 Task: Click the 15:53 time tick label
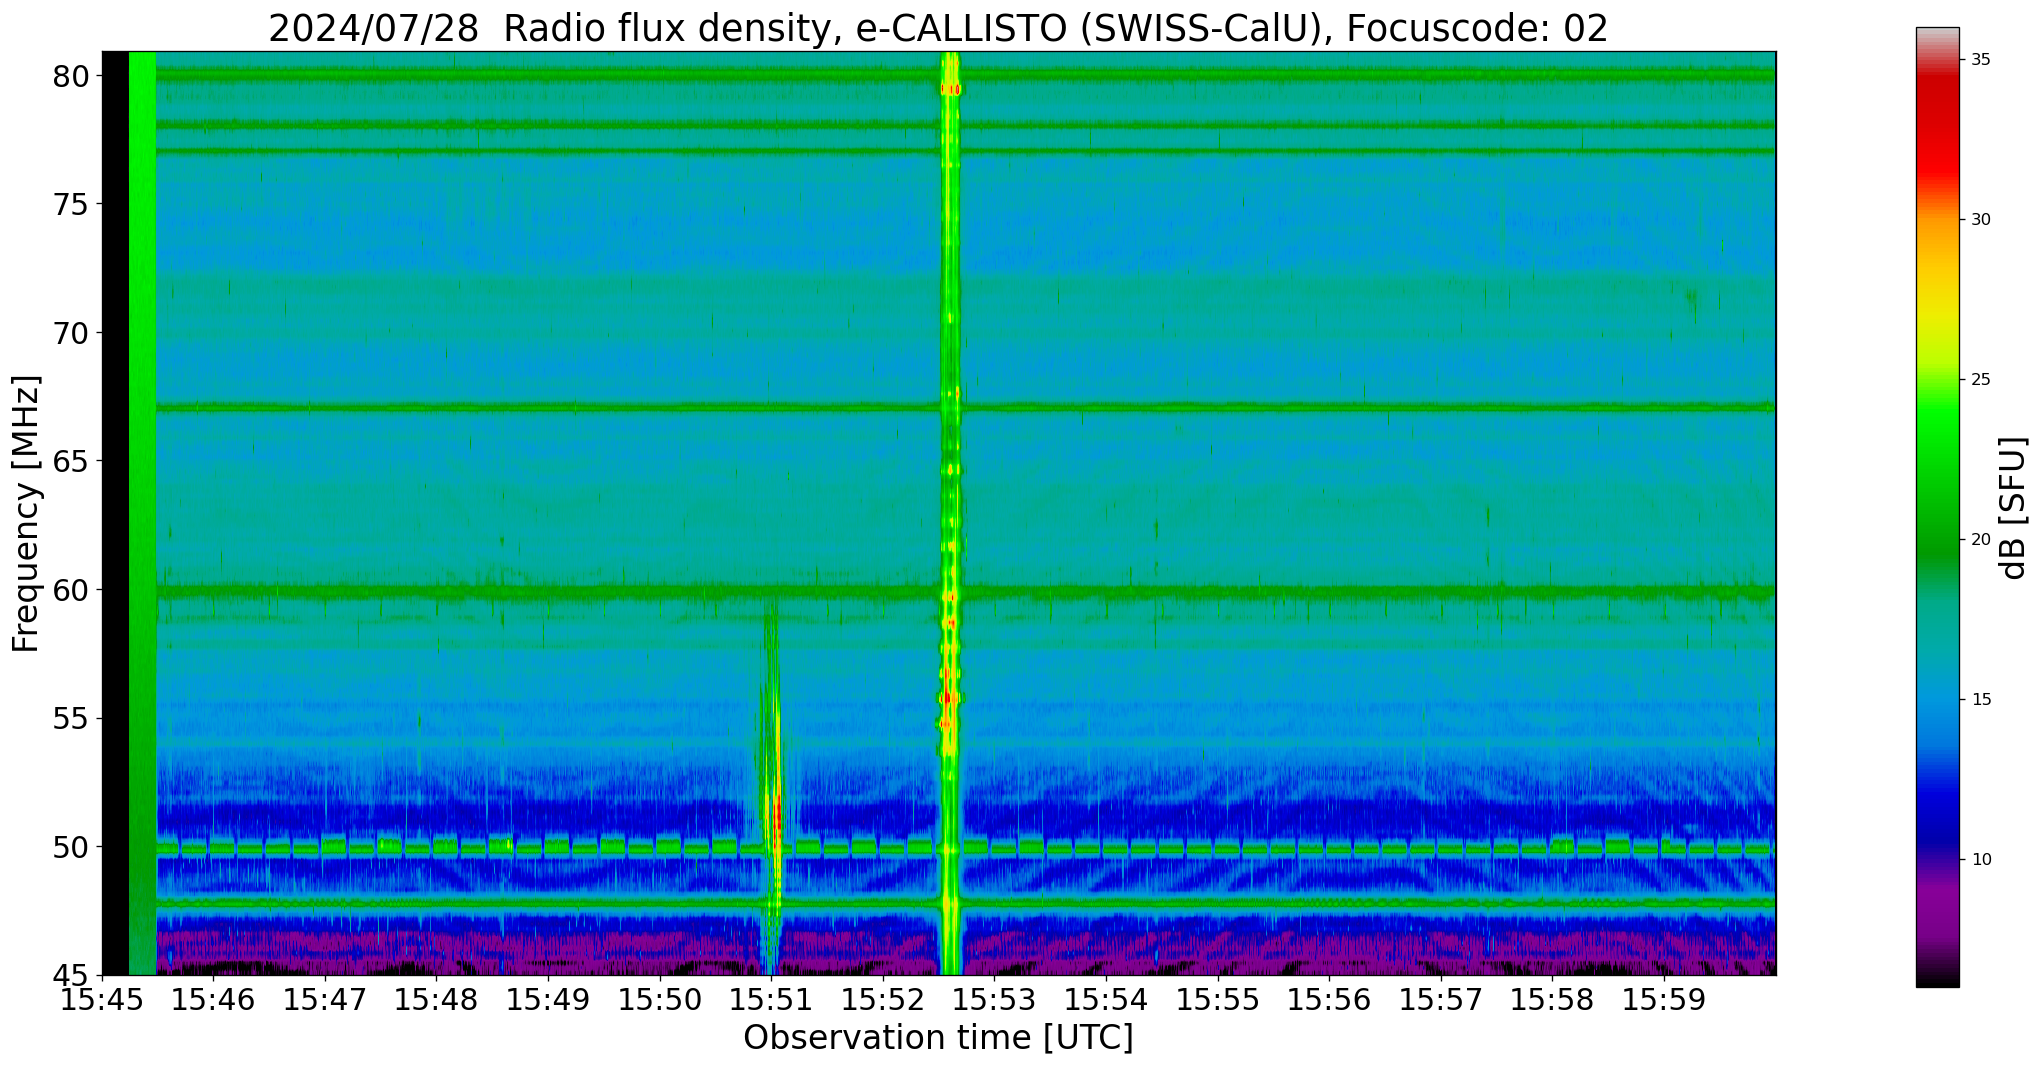pyautogui.click(x=995, y=999)
